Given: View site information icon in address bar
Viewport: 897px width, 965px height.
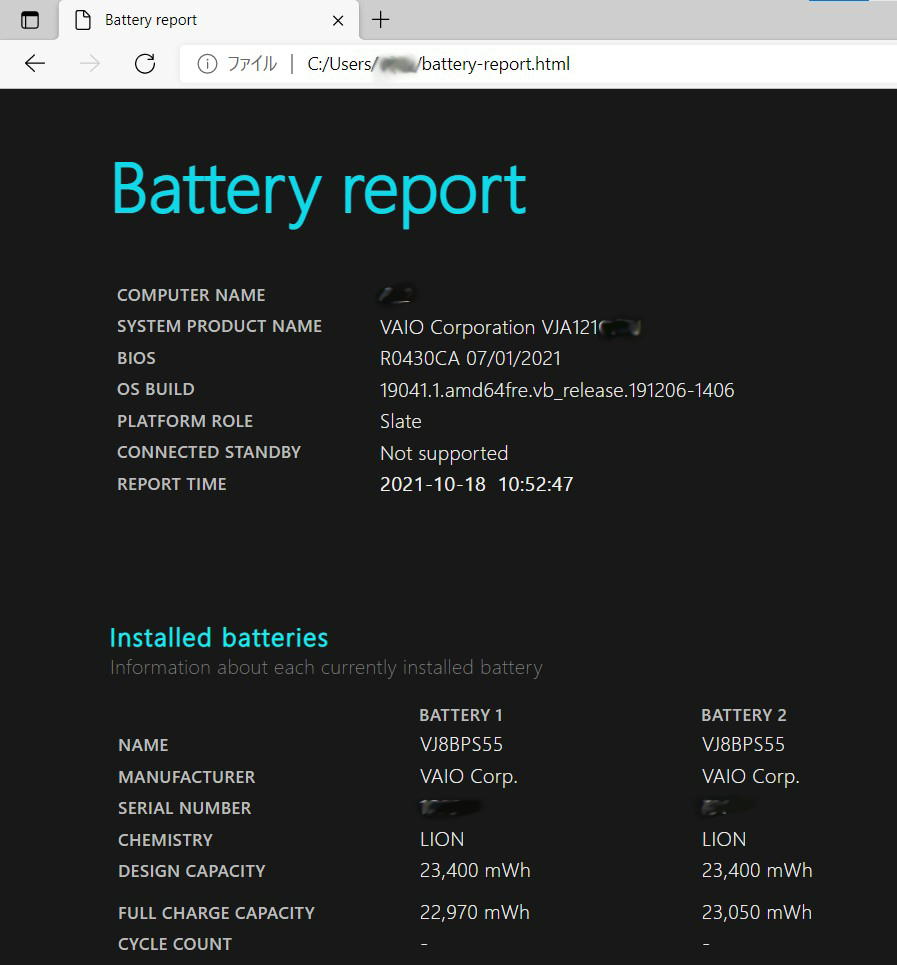Looking at the screenshot, I should [207, 63].
